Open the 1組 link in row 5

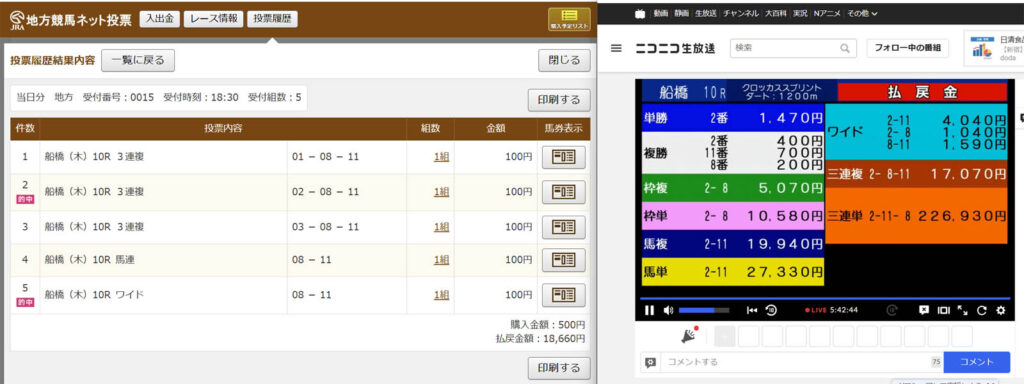(441, 295)
